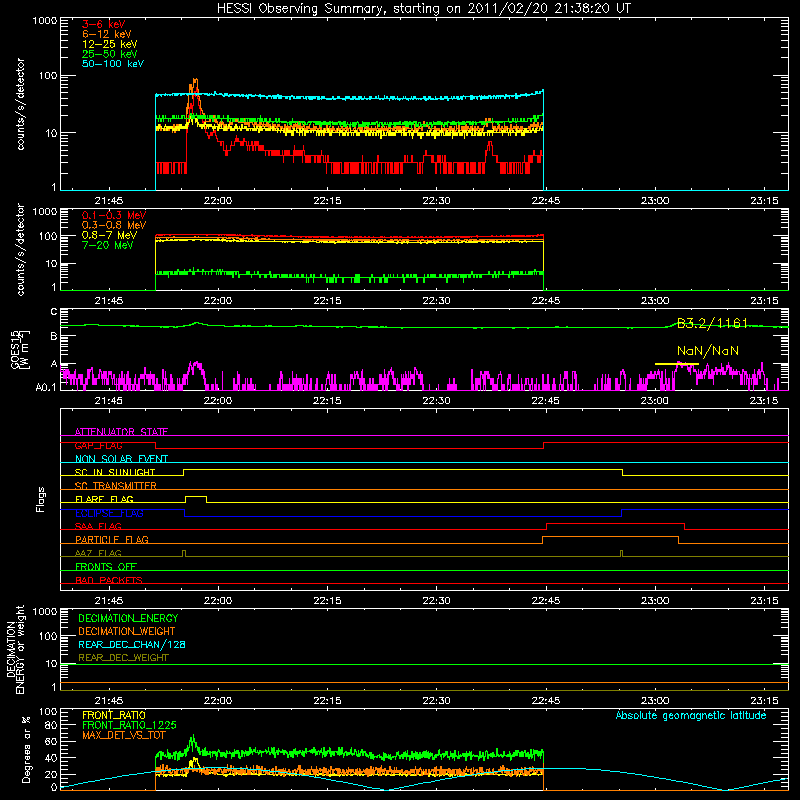Click the raised PARTICLE_FLAG segment after 22:45

click(610, 537)
